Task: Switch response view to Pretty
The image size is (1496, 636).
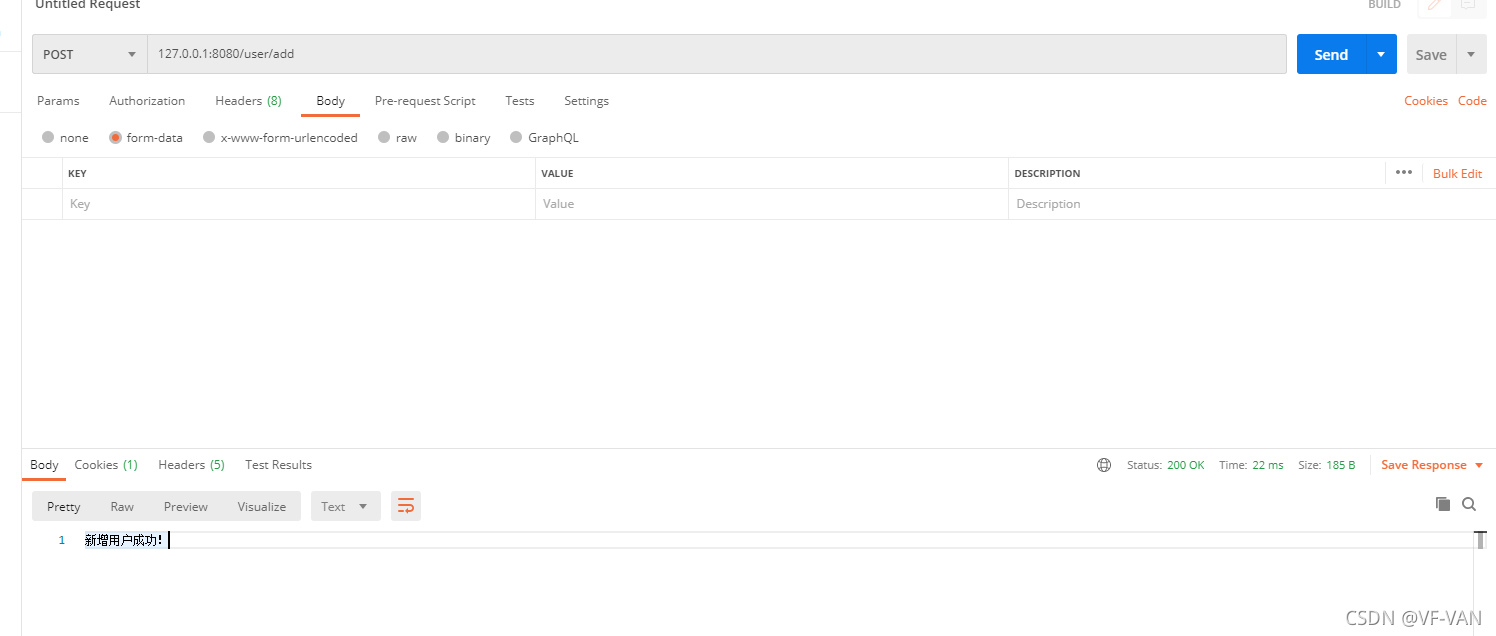Action: click(63, 506)
